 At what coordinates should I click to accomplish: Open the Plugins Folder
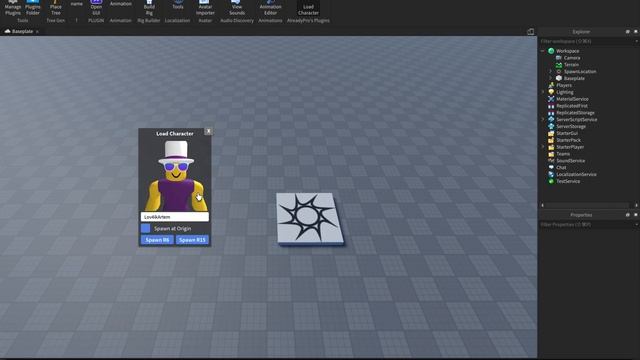pyautogui.click(x=33, y=8)
